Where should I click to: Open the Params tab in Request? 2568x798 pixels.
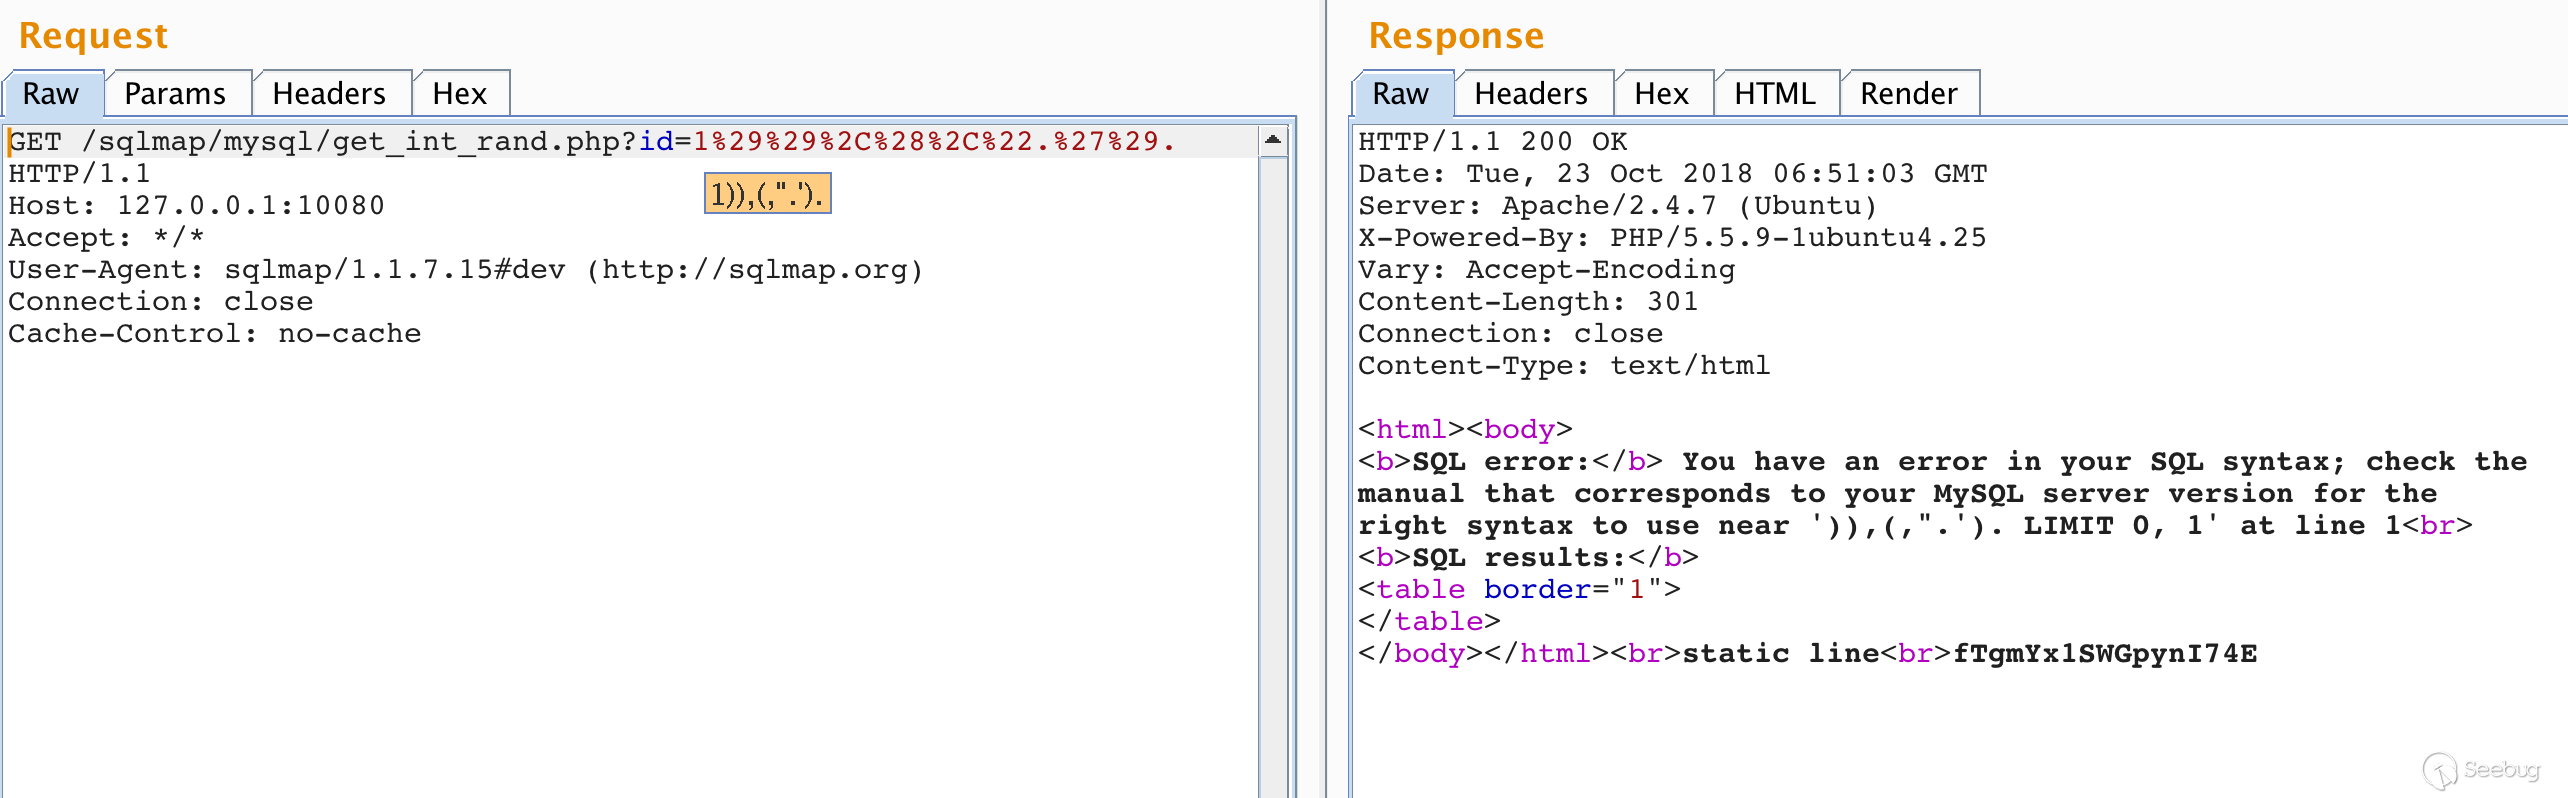click(x=176, y=94)
